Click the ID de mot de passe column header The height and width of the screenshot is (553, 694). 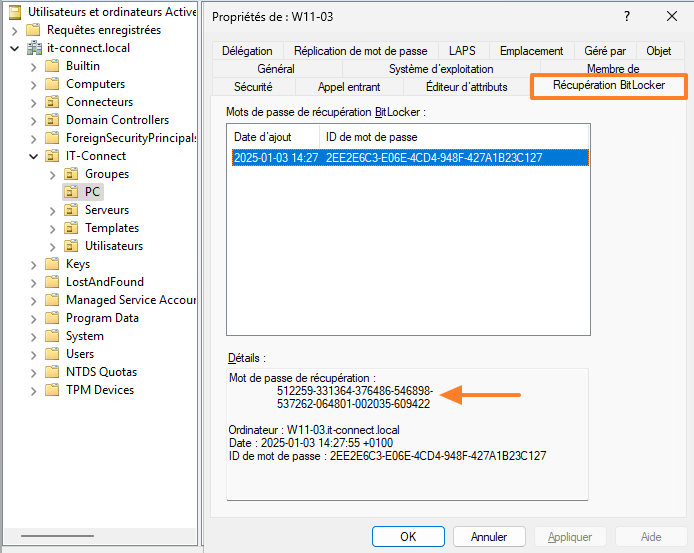click(x=455, y=137)
